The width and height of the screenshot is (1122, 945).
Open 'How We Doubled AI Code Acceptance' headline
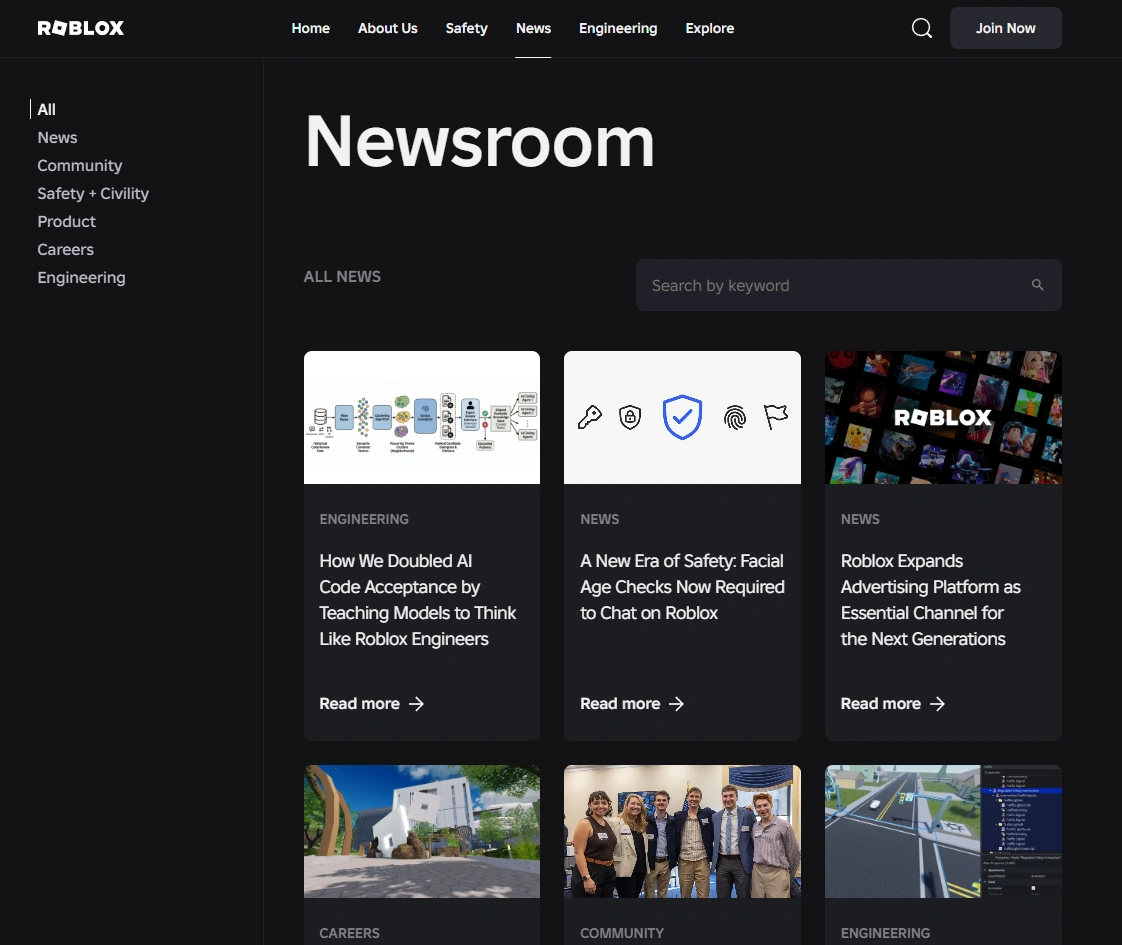coord(417,599)
